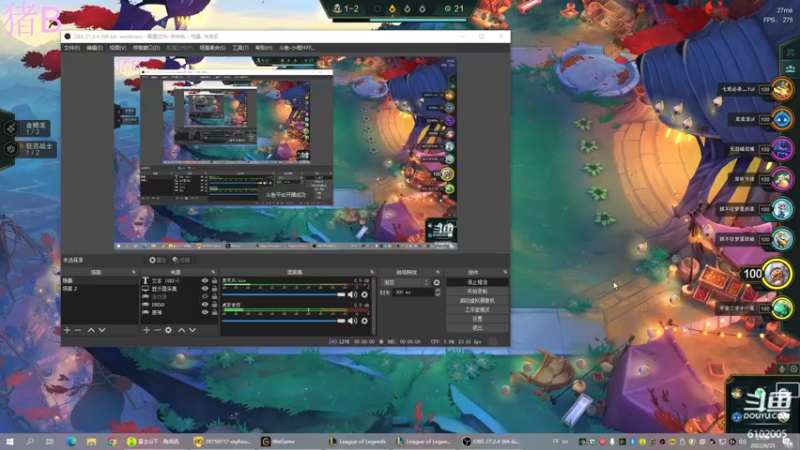
Task: Select the 场景 2 scene
Action: click(x=100, y=289)
